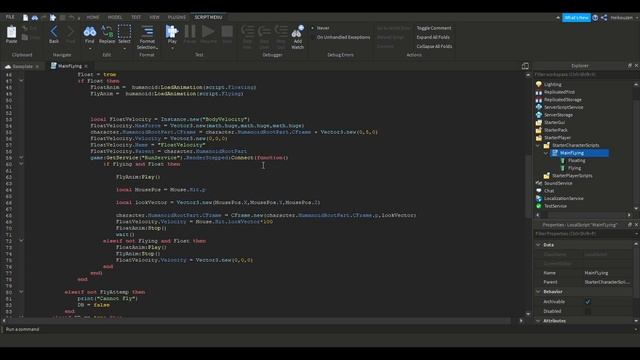The height and width of the screenshot is (360, 640).
Task: Collapse the Data properties section
Action: point(538,245)
